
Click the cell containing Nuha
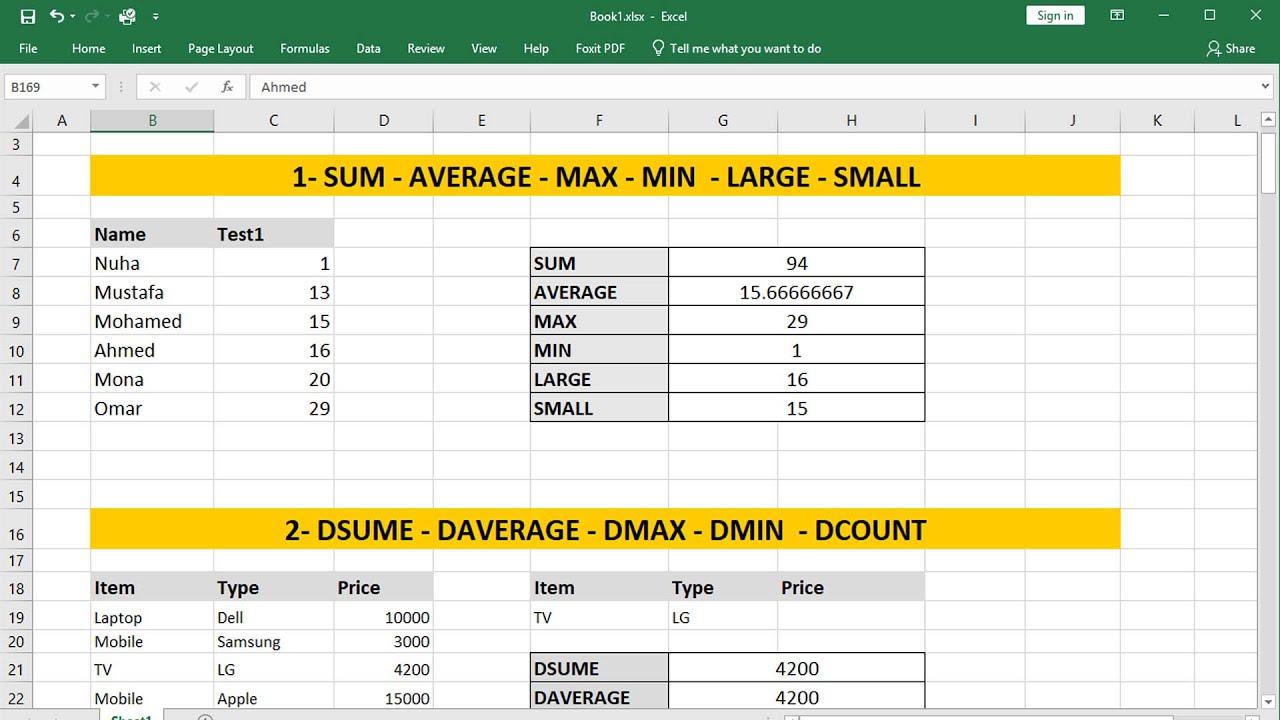[152, 263]
